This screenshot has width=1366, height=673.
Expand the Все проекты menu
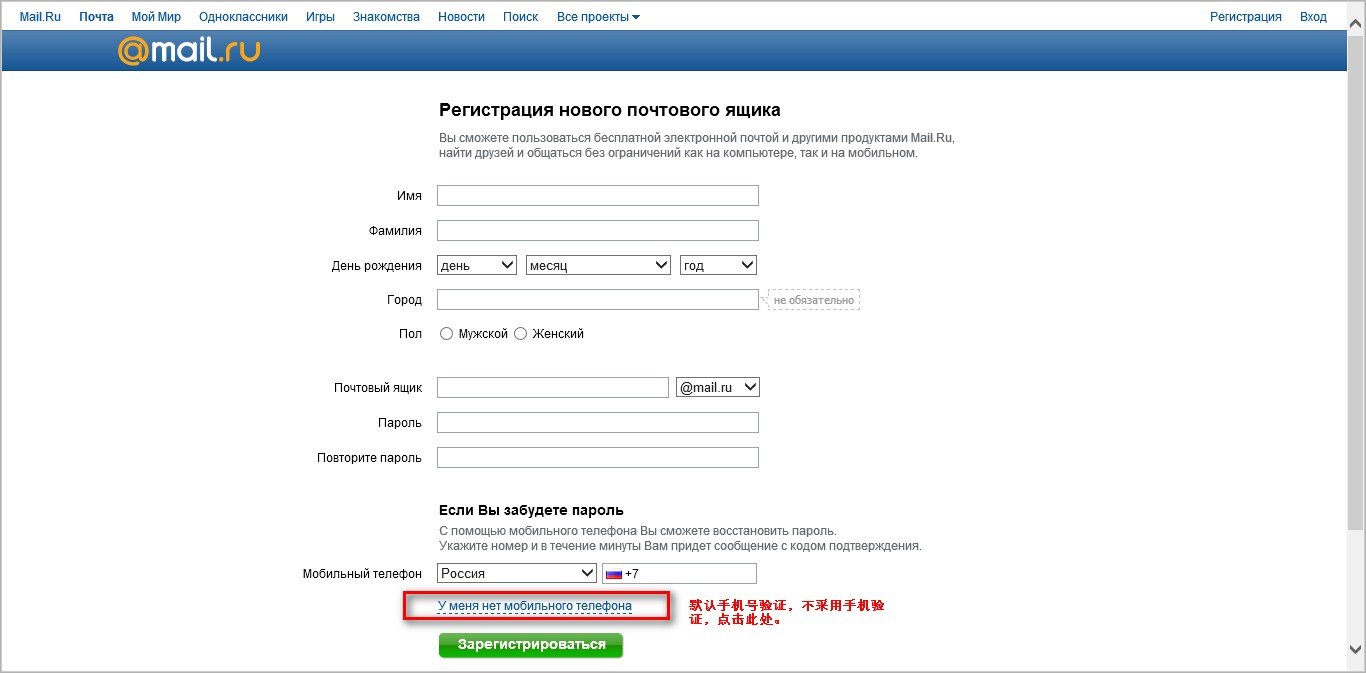[598, 17]
